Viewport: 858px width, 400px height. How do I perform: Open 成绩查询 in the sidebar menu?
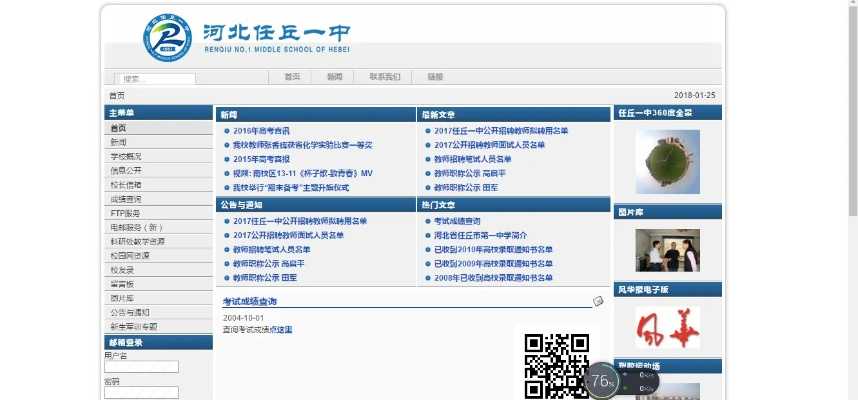(x=158, y=199)
